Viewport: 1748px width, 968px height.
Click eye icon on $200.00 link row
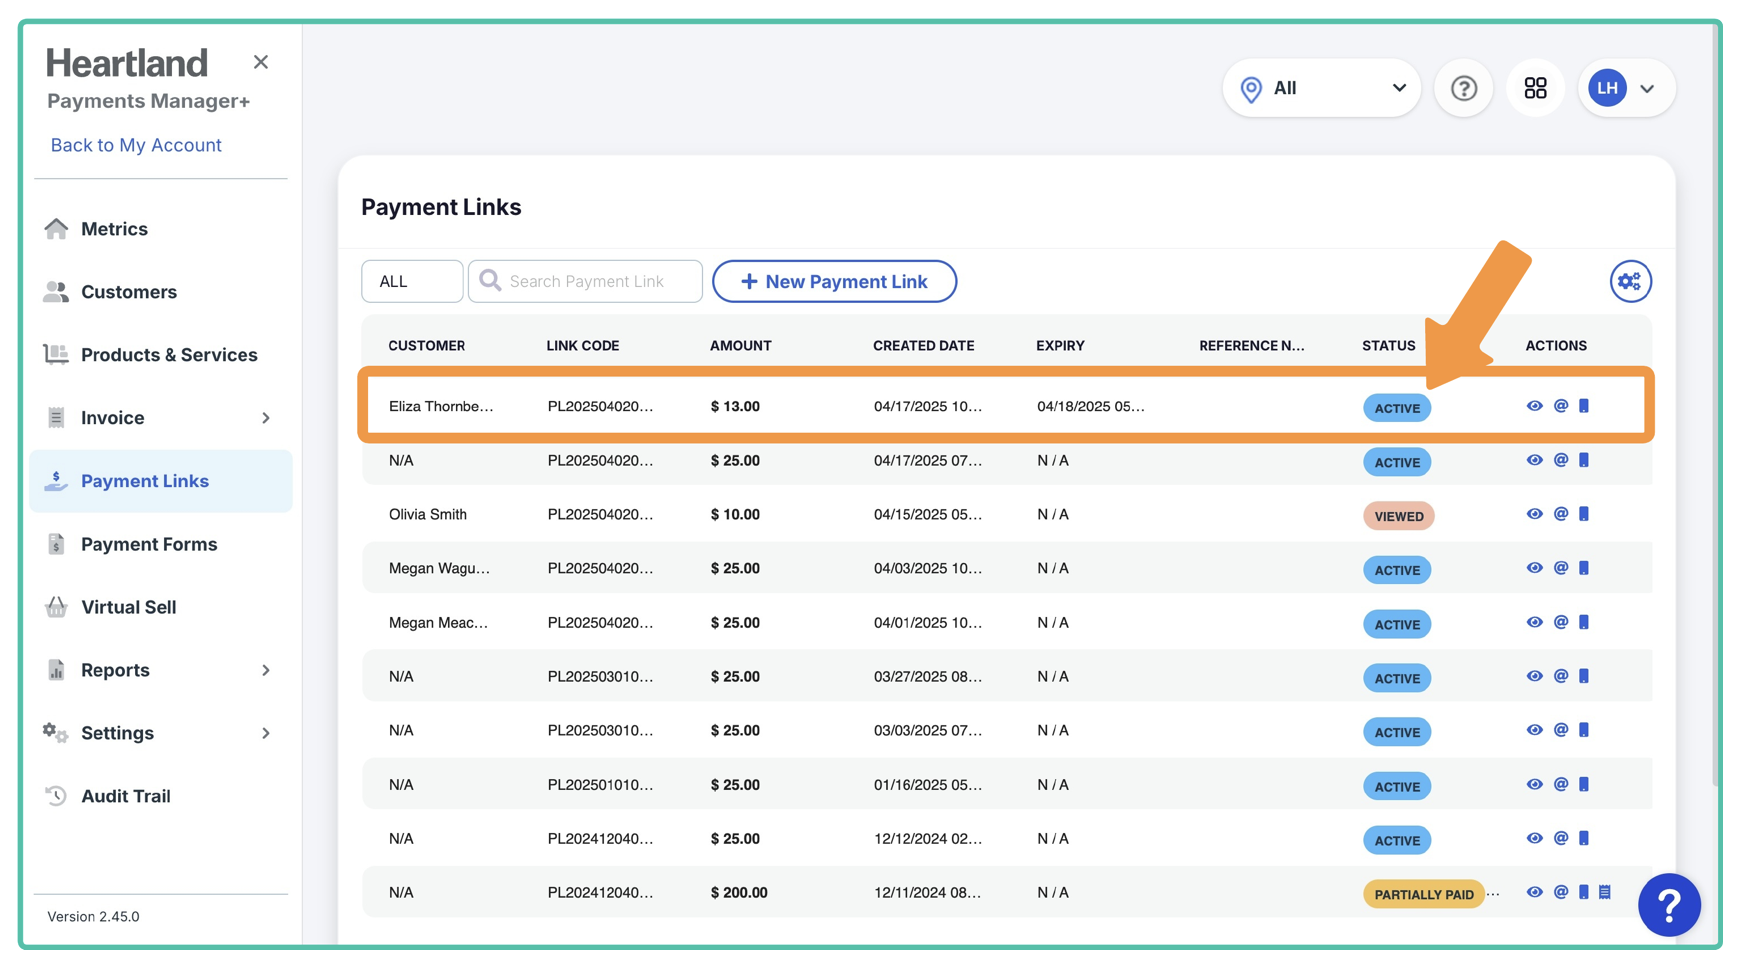click(1534, 892)
